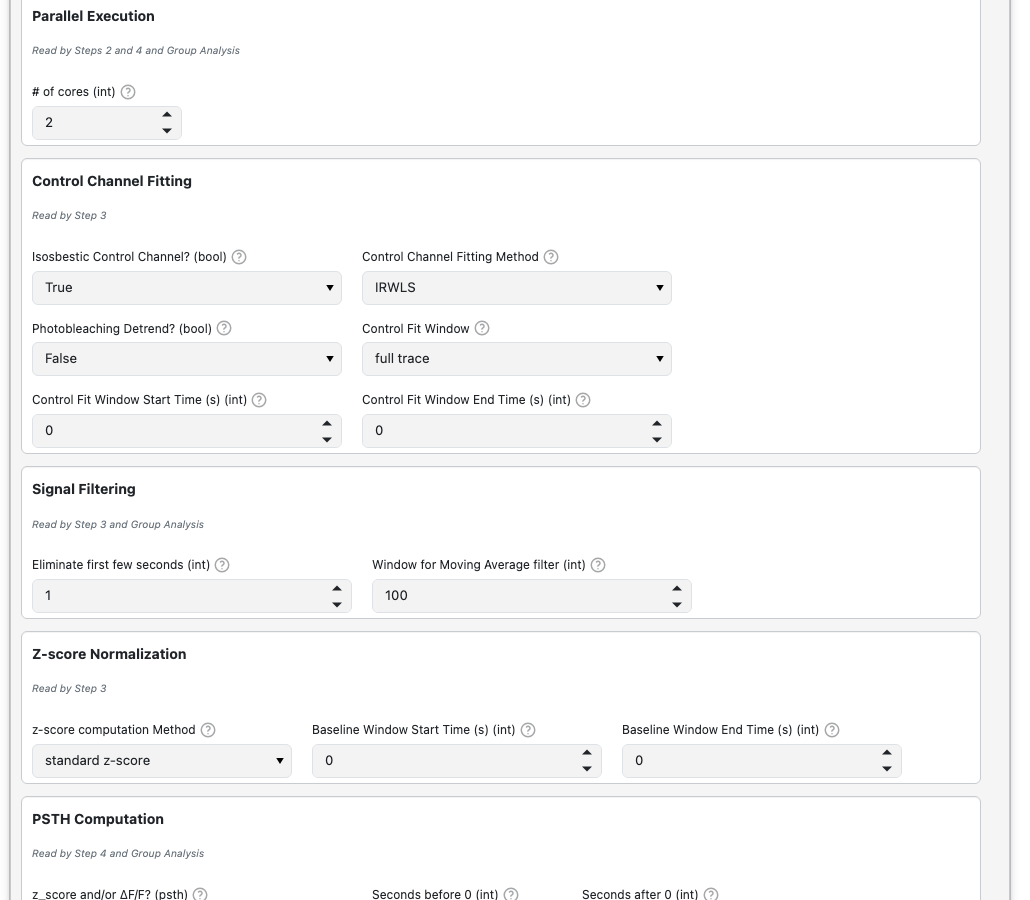Show help for z-score computation Method
The image size is (1030, 900).
208,730
